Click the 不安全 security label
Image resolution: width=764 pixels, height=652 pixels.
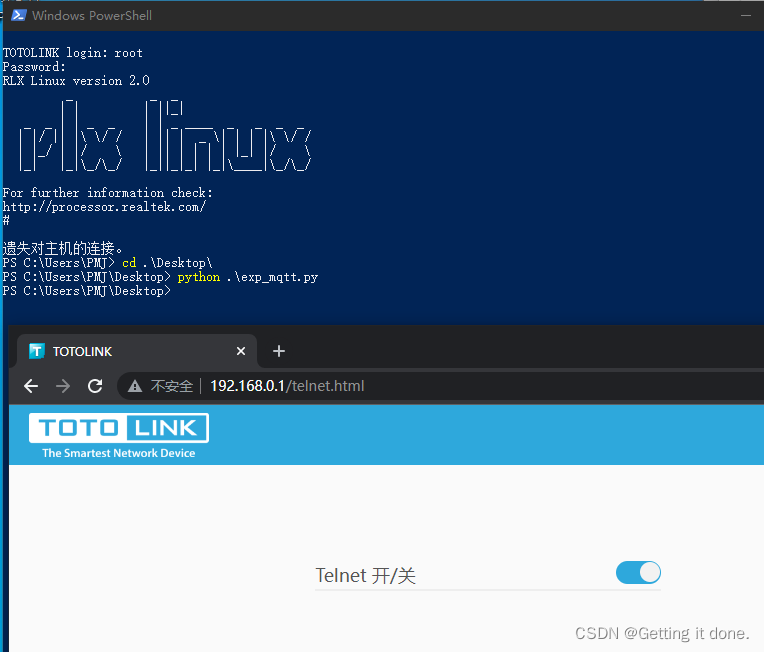[x=172, y=386]
